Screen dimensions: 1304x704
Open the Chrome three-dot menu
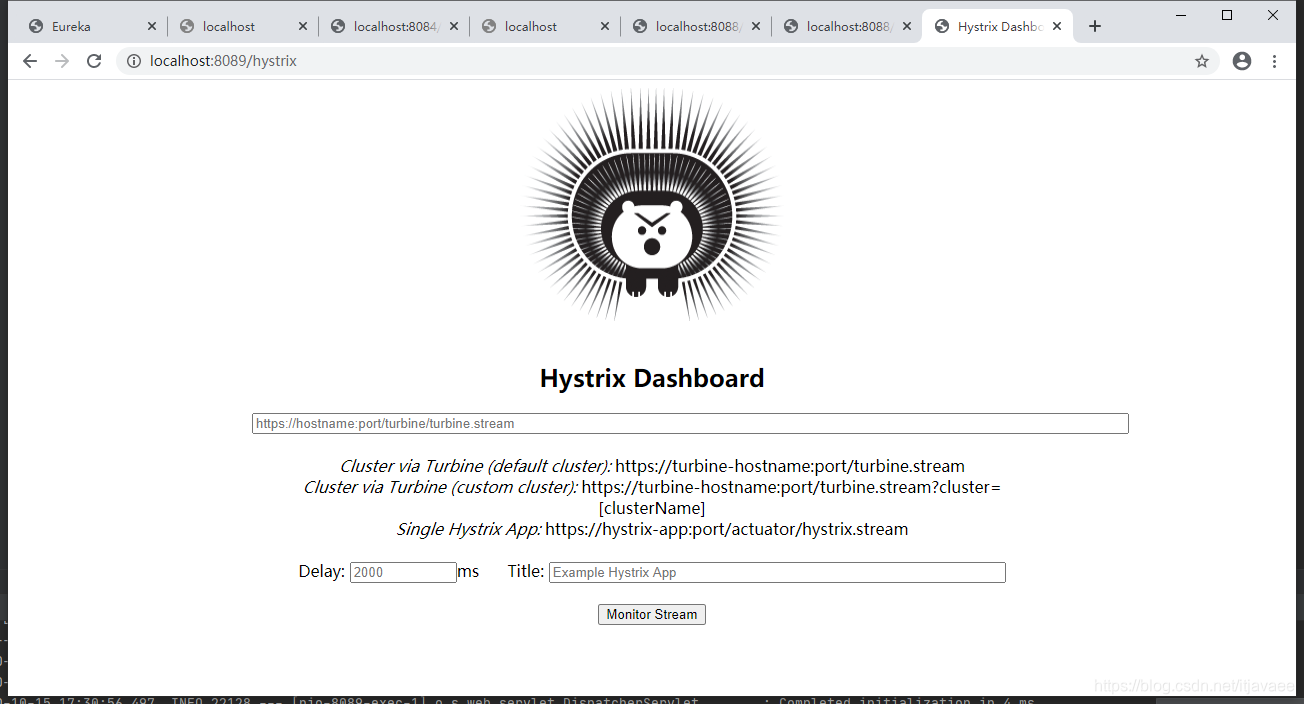(1274, 61)
